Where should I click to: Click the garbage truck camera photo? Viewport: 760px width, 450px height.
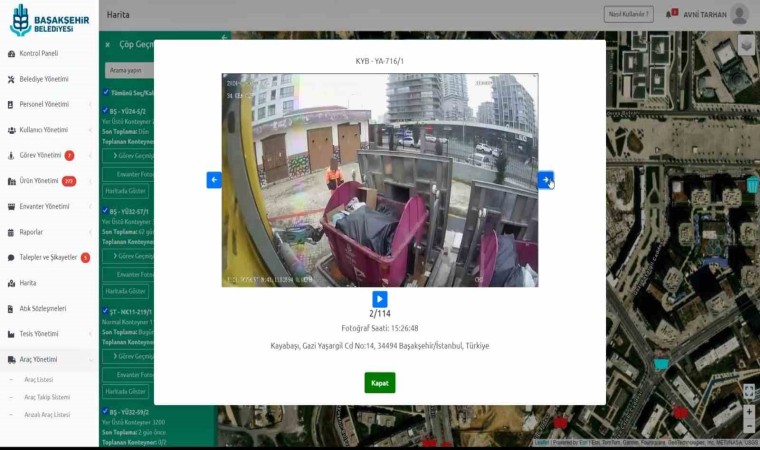(380, 180)
